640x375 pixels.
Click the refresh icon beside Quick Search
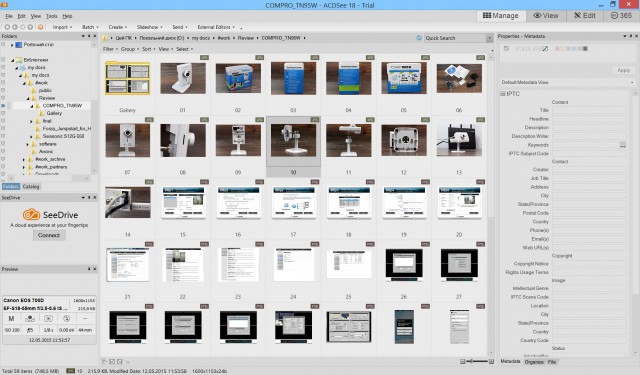pos(419,38)
